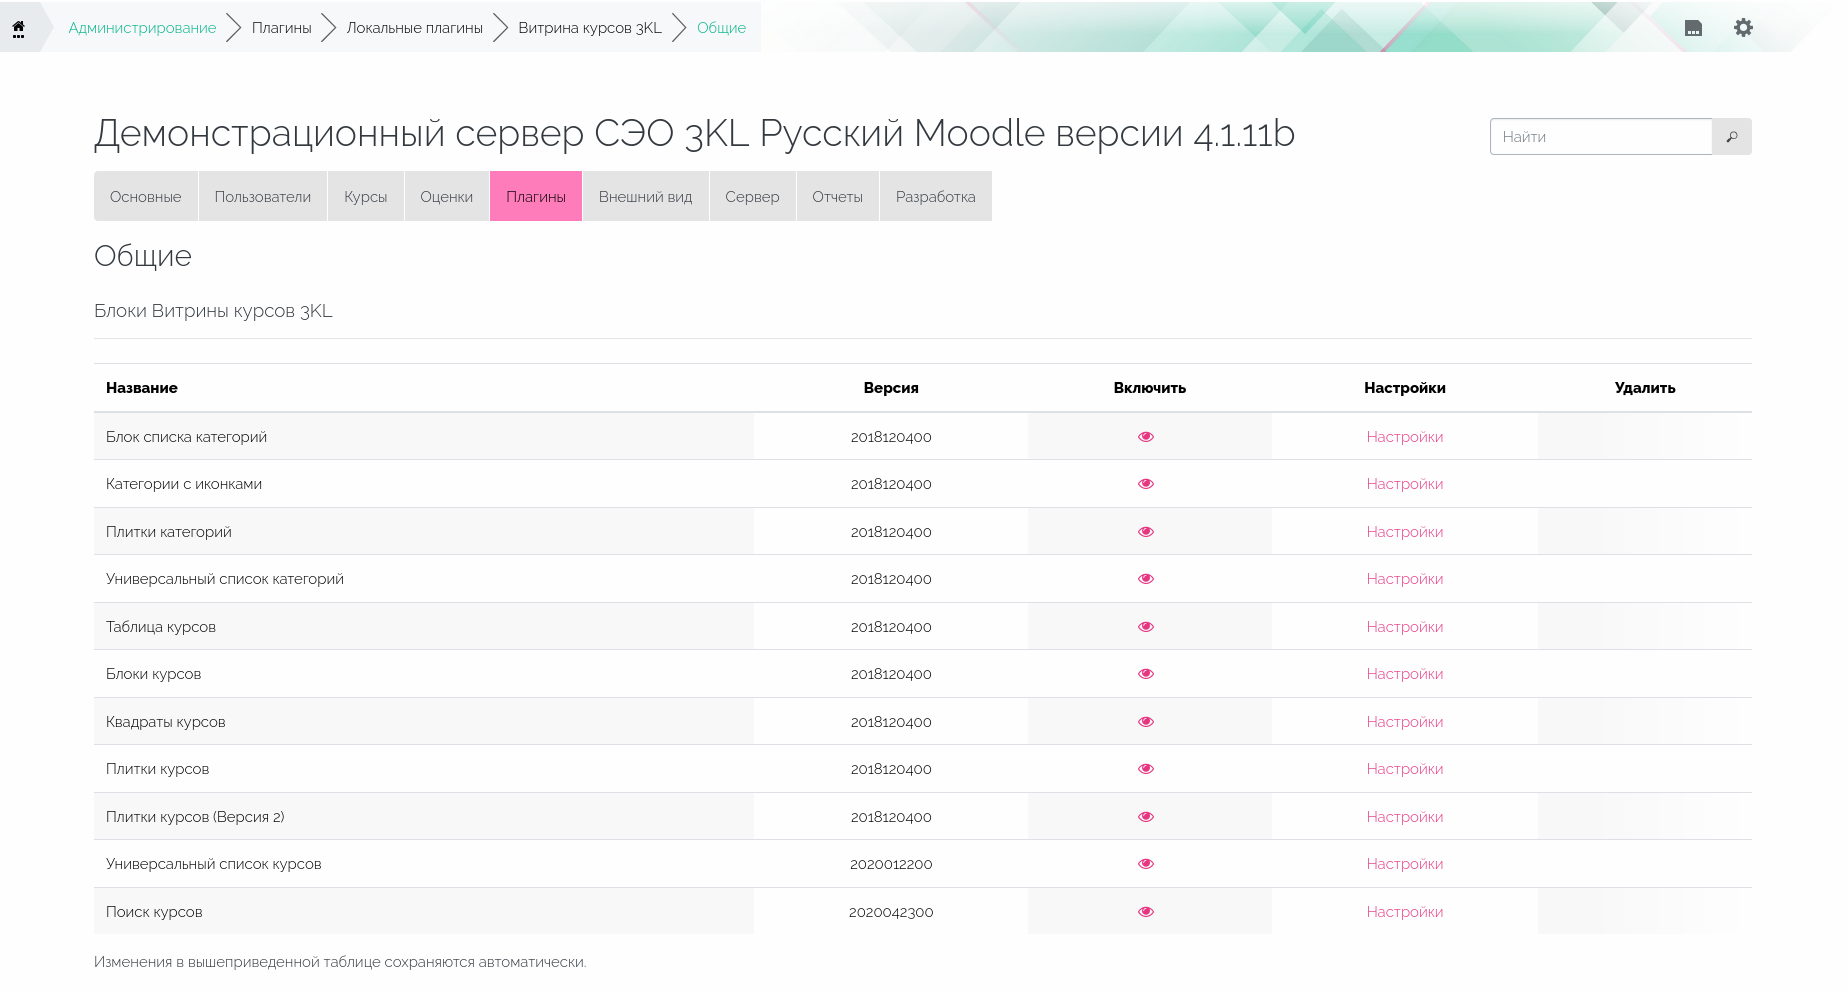Open the Курсы tab
Image resolution: width=1848 pixels, height=993 pixels.
(366, 196)
